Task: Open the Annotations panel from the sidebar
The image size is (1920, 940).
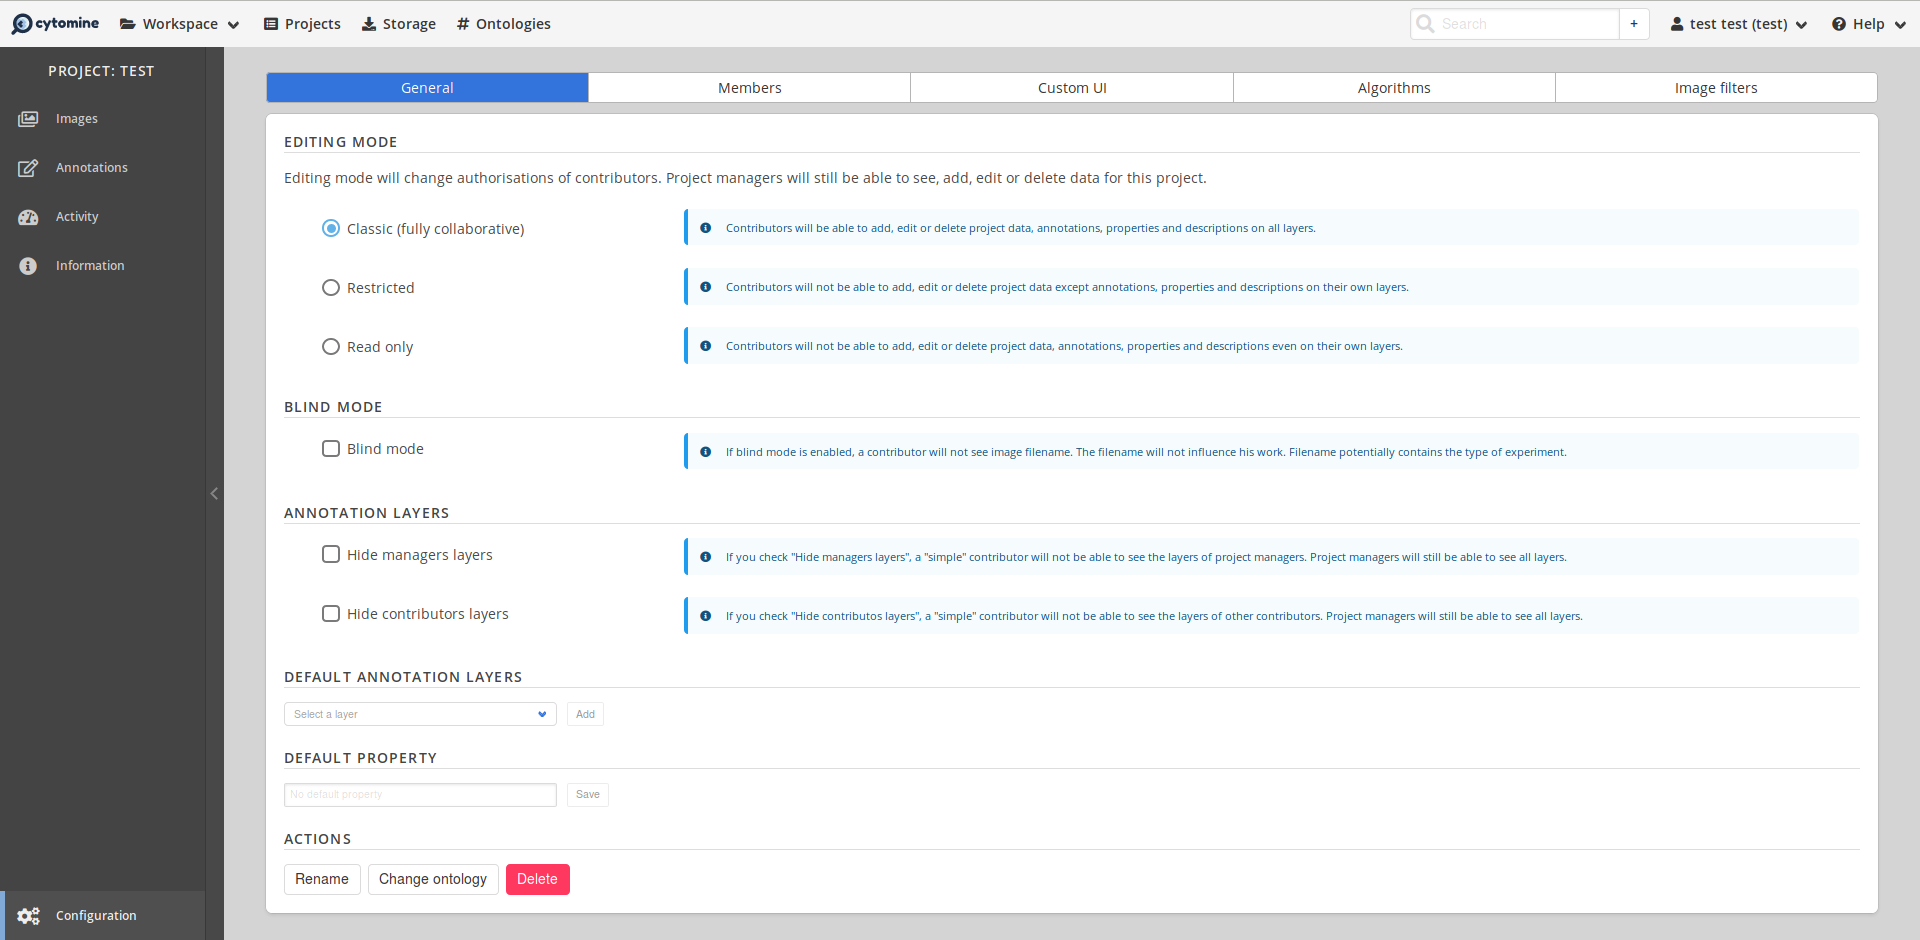Action: pyautogui.click(x=91, y=167)
